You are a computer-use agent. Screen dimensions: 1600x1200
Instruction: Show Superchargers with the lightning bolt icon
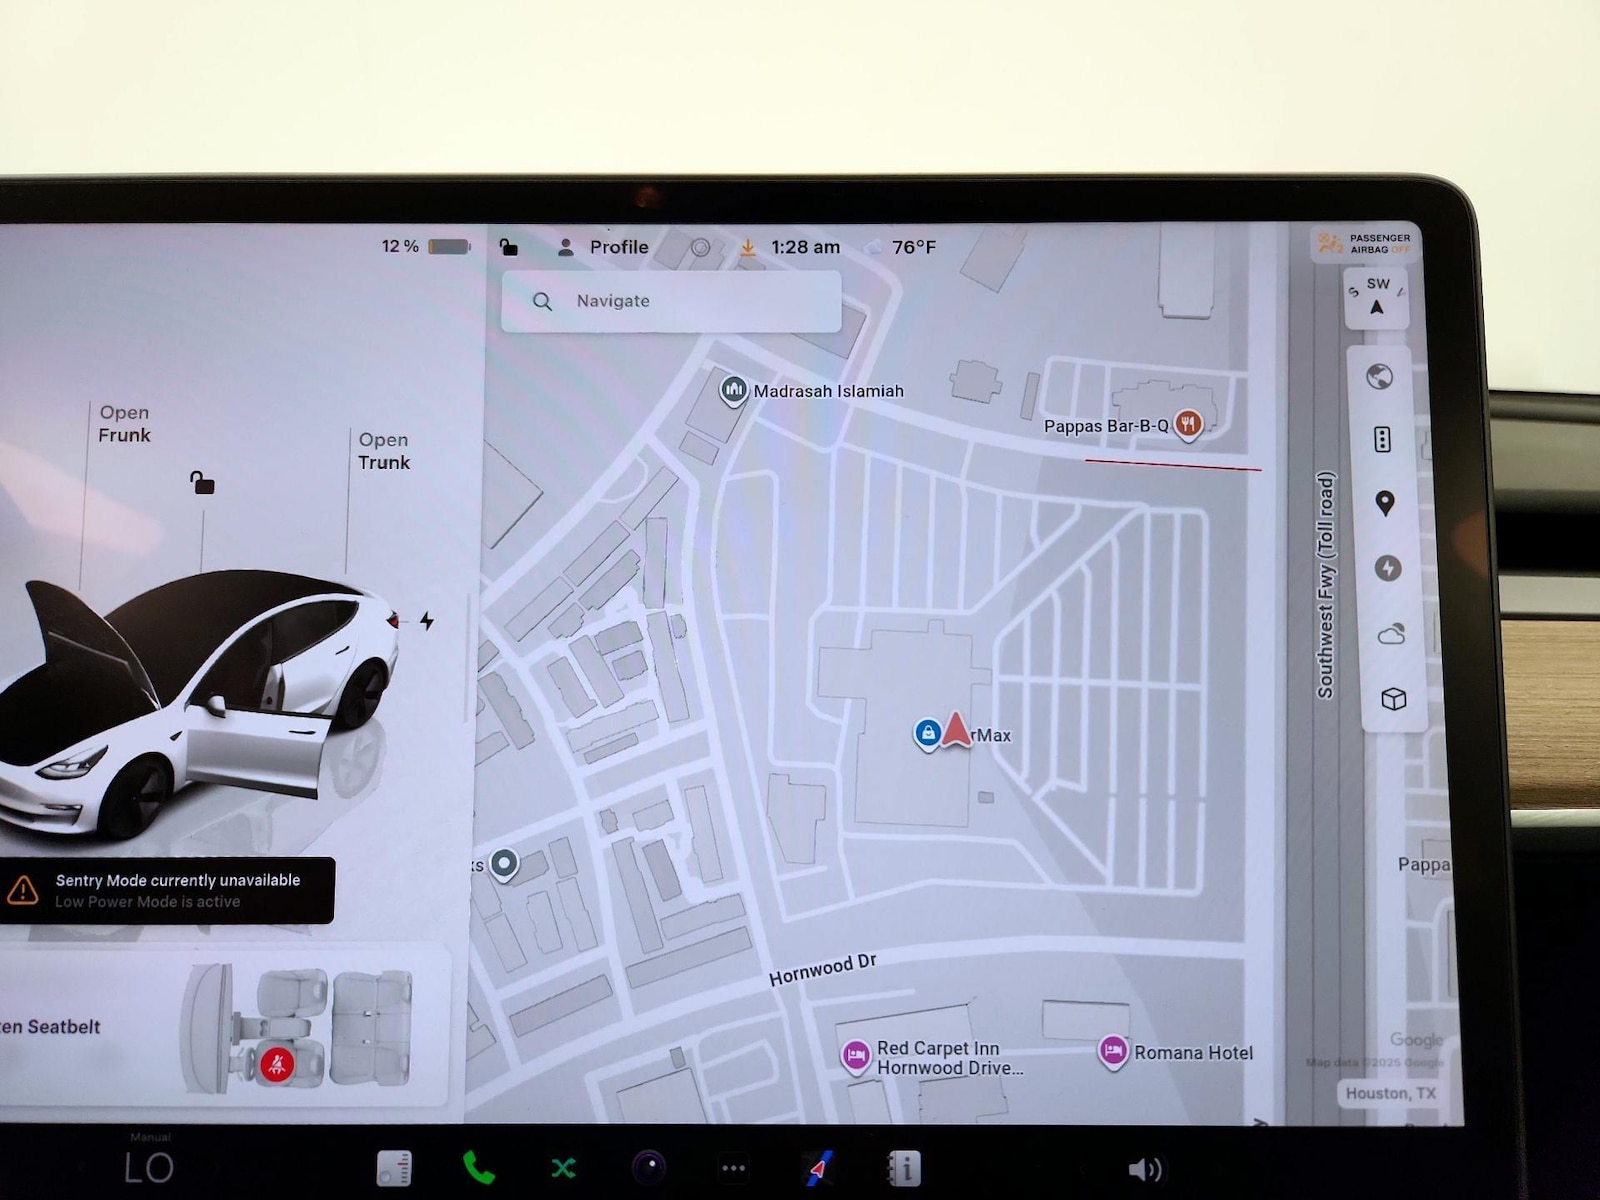coord(1387,568)
